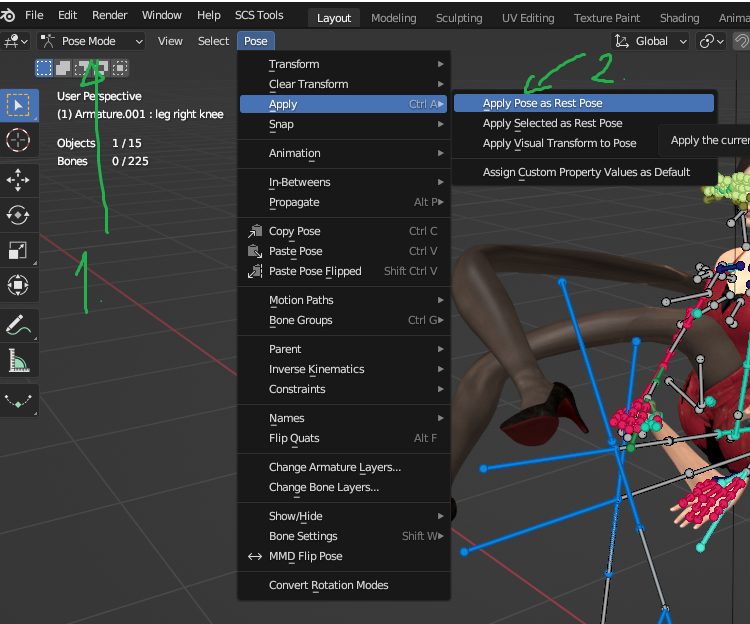The height and width of the screenshot is (624, 750).
Task: Expand the Inverse Kinematics submenu
Action: pyautogui.click(x=343, y=369)
